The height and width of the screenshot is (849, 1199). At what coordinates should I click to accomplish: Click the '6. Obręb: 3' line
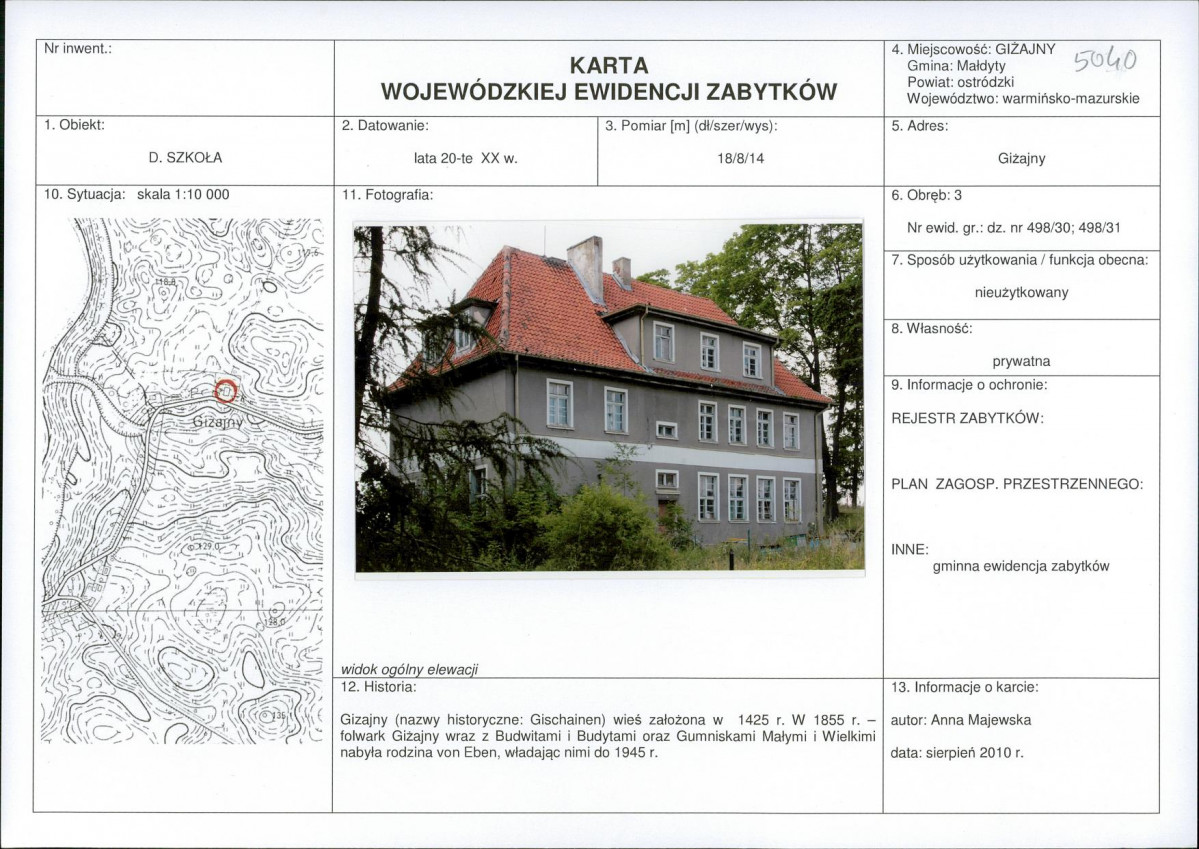tap(927, 195)
